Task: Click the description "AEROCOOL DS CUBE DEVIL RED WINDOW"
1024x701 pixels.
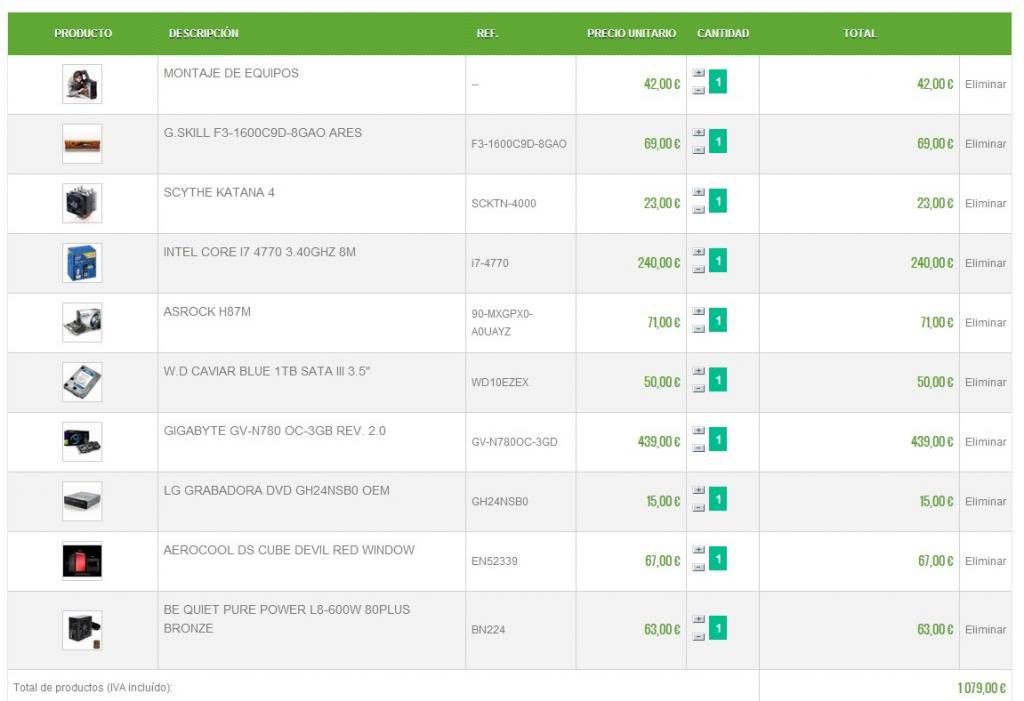Action: pos(289,550)
